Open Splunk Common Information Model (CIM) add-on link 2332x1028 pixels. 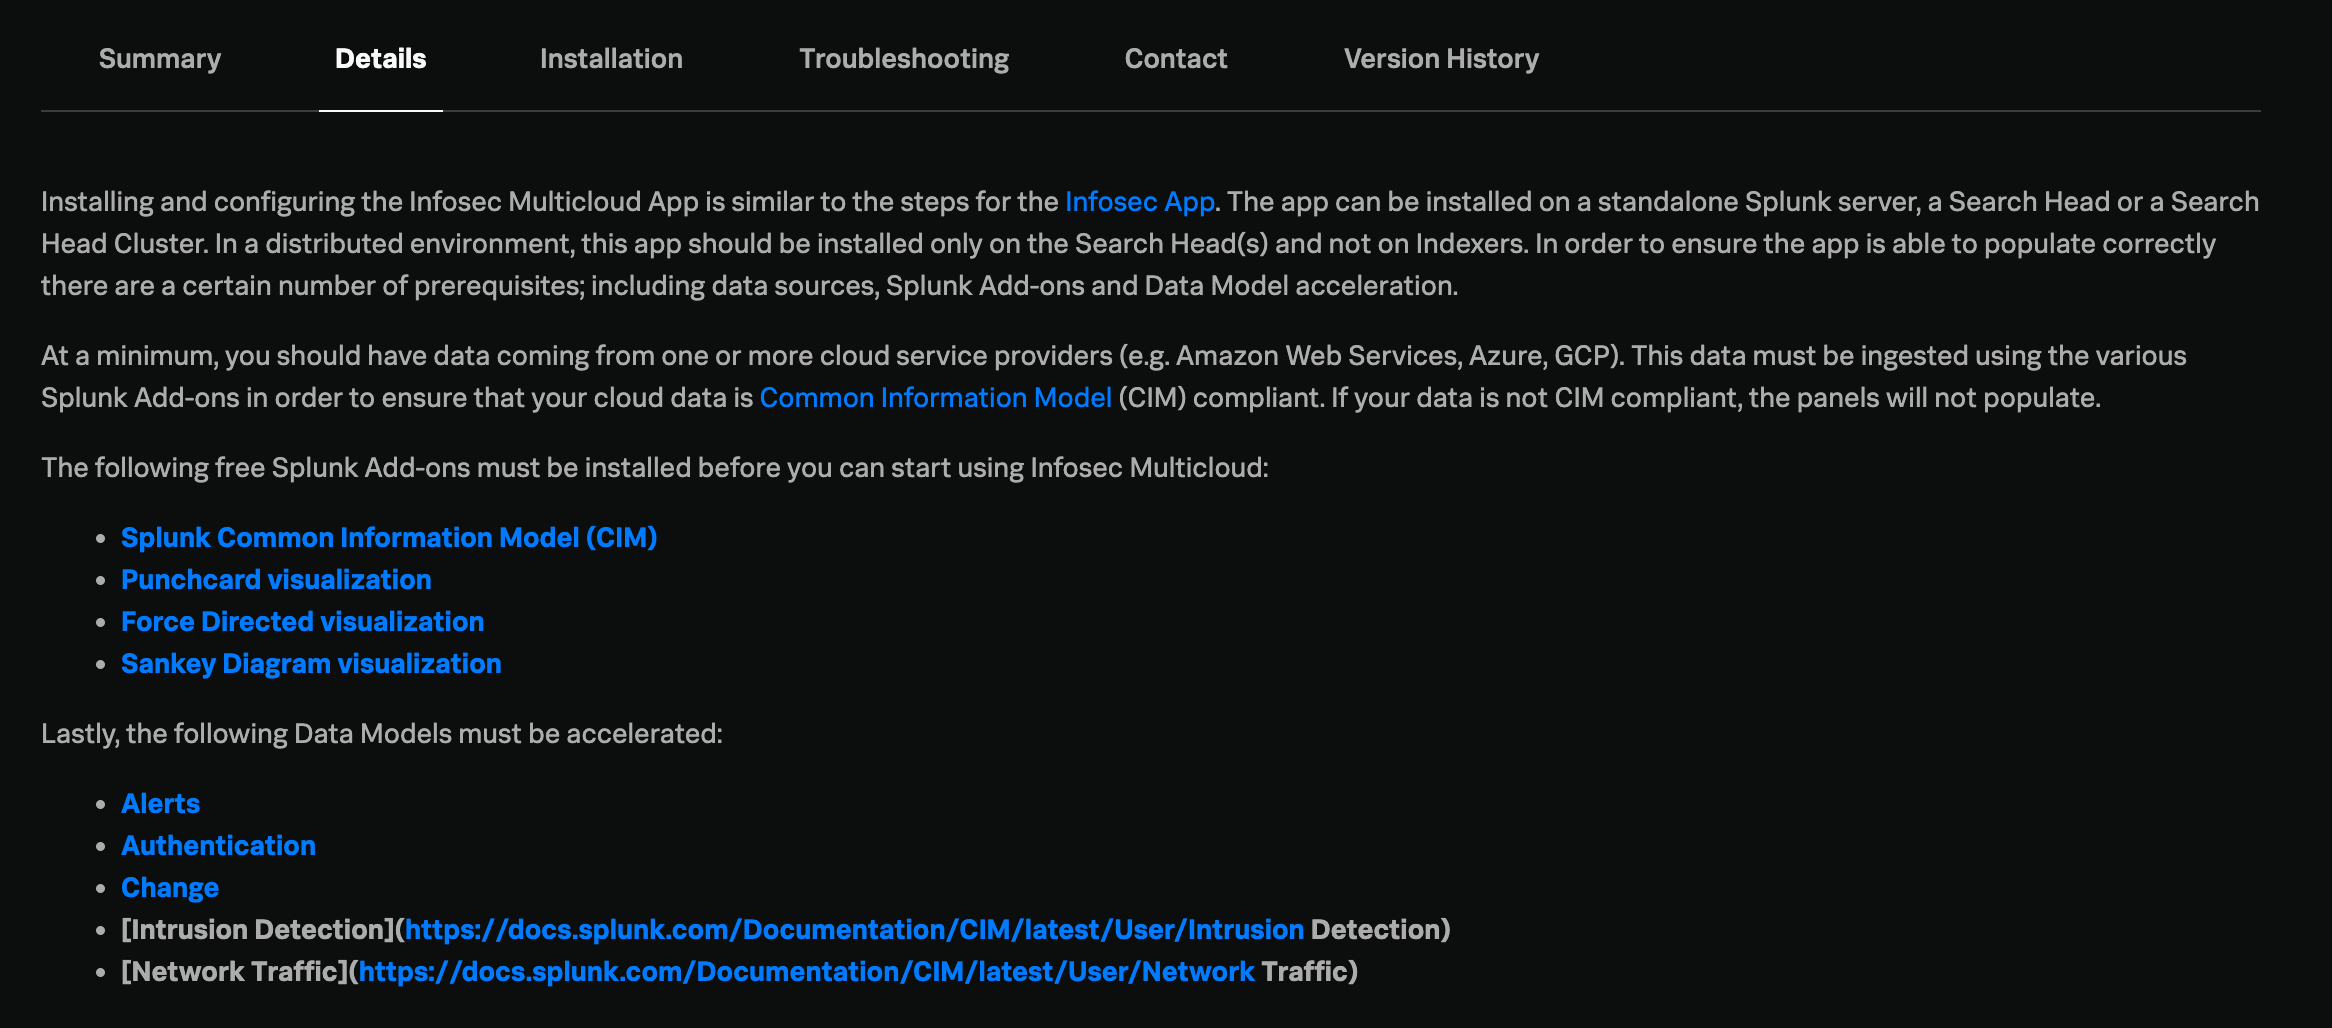tap(389, 538)
